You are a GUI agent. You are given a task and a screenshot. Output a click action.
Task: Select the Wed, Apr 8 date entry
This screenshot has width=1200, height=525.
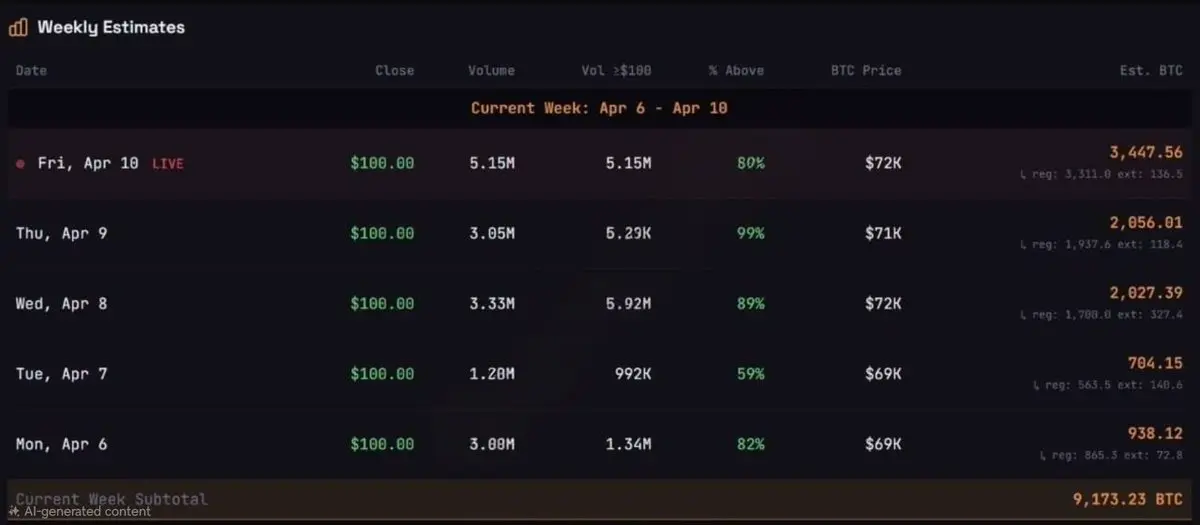point(61,303)
